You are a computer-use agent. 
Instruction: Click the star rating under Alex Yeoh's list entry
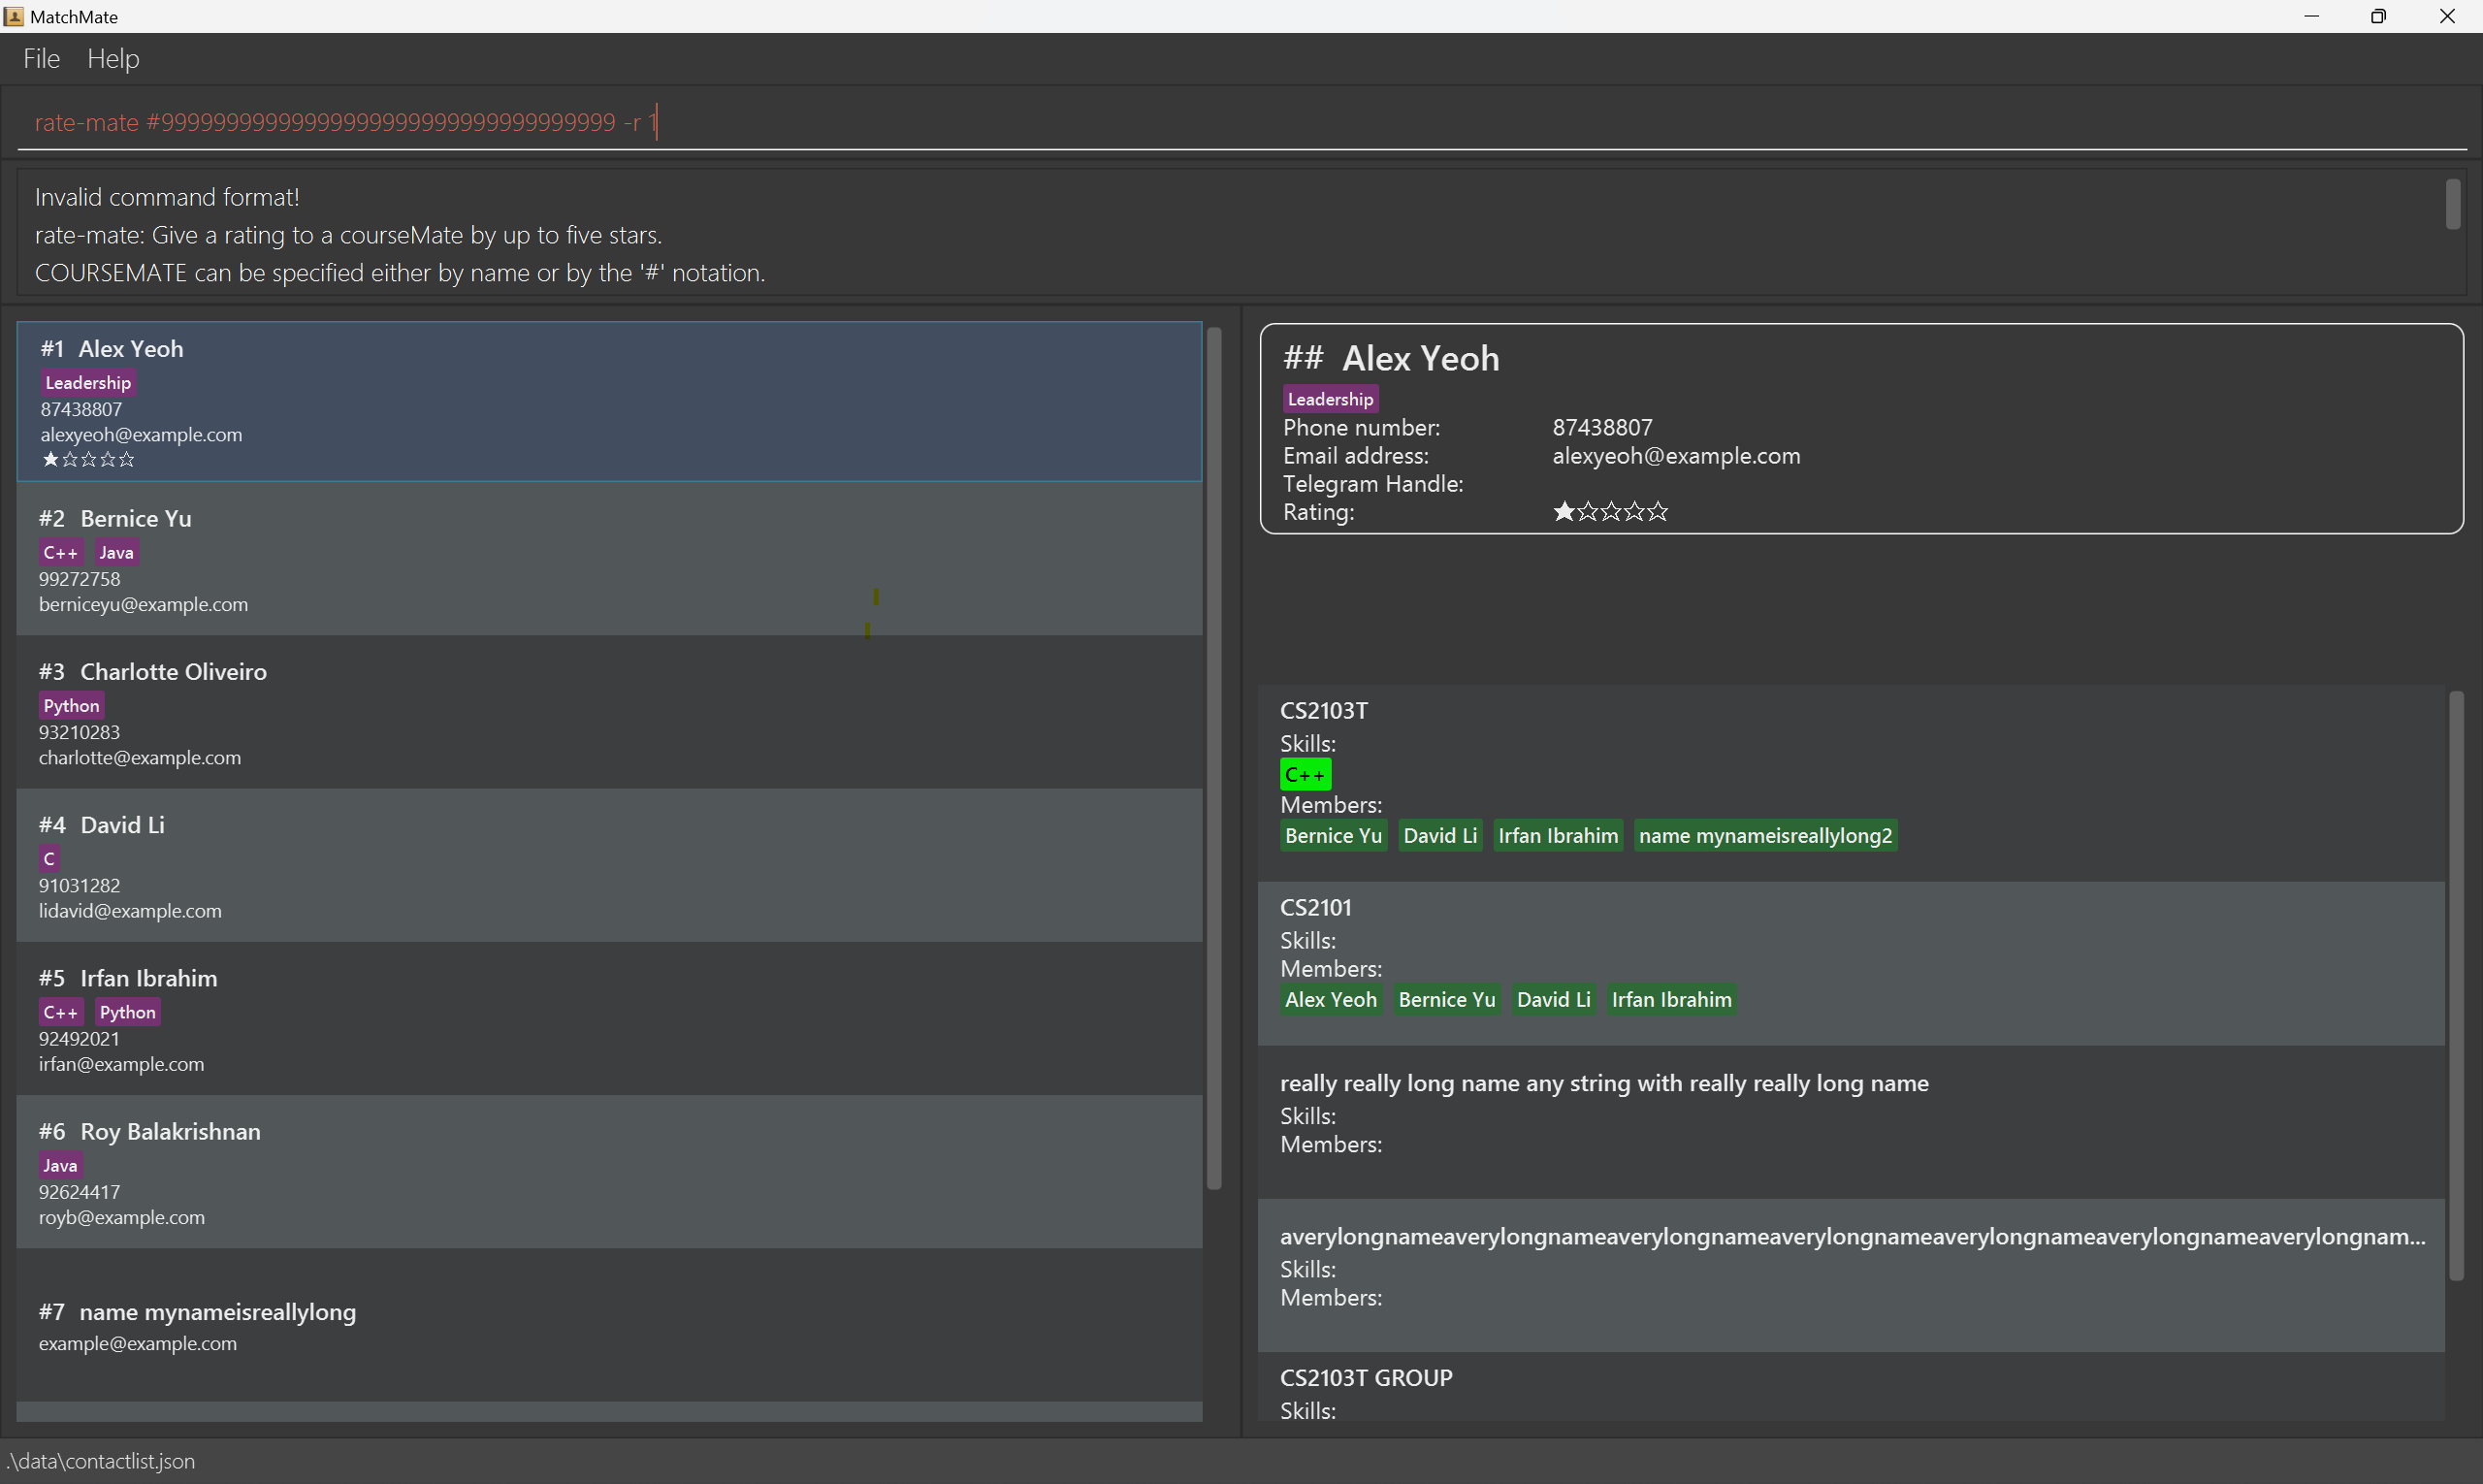pos(88,460)
